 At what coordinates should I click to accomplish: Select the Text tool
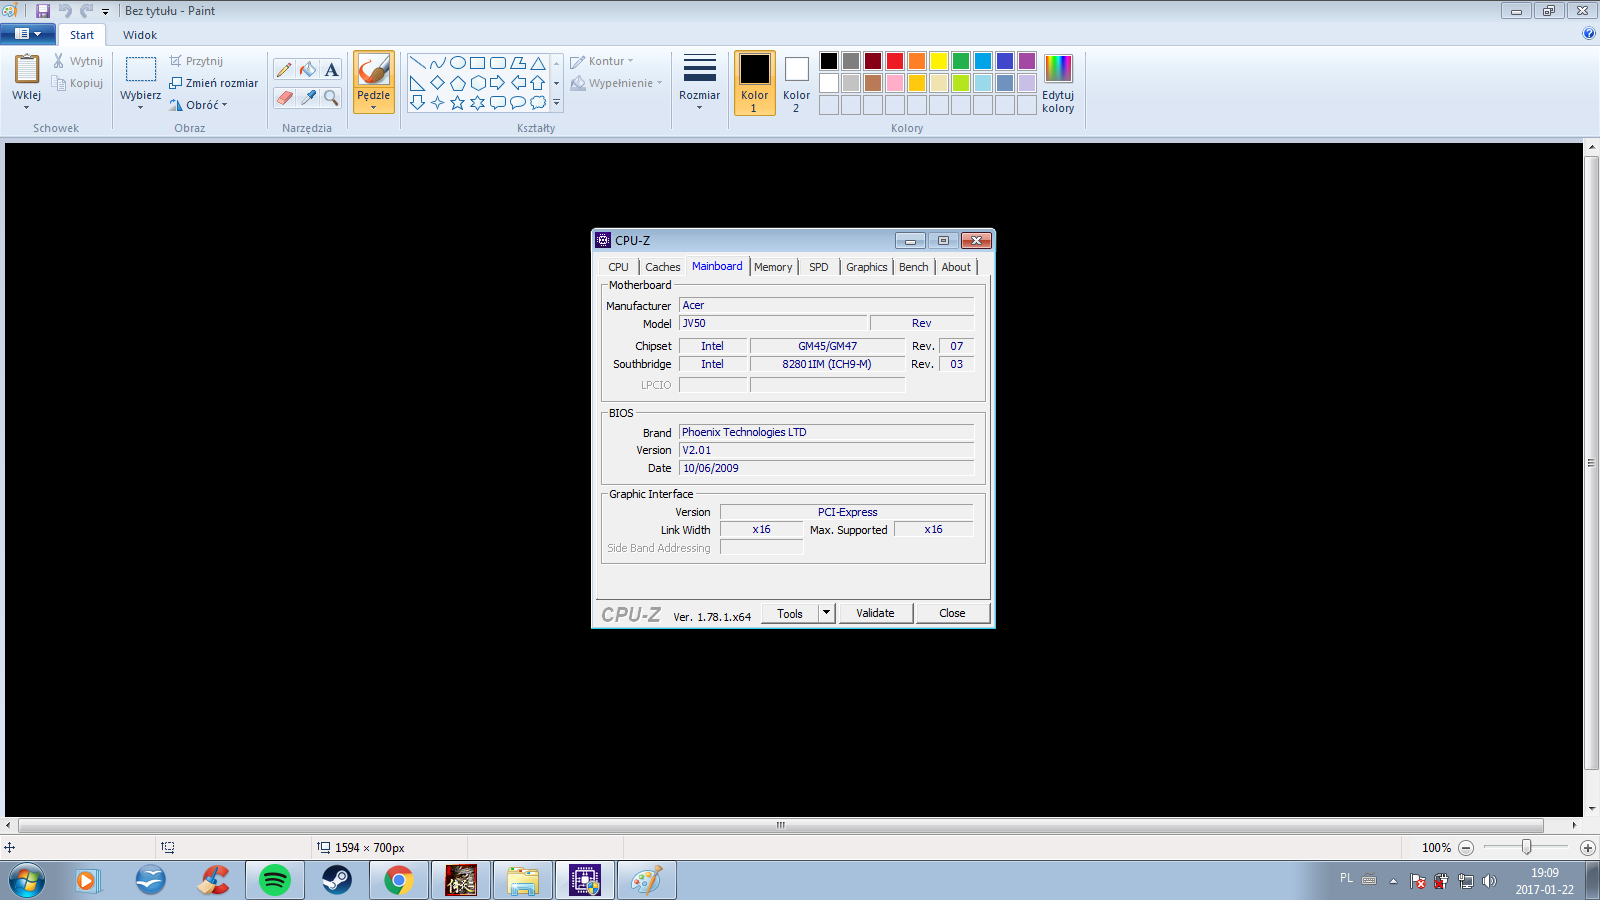point(331,70)
